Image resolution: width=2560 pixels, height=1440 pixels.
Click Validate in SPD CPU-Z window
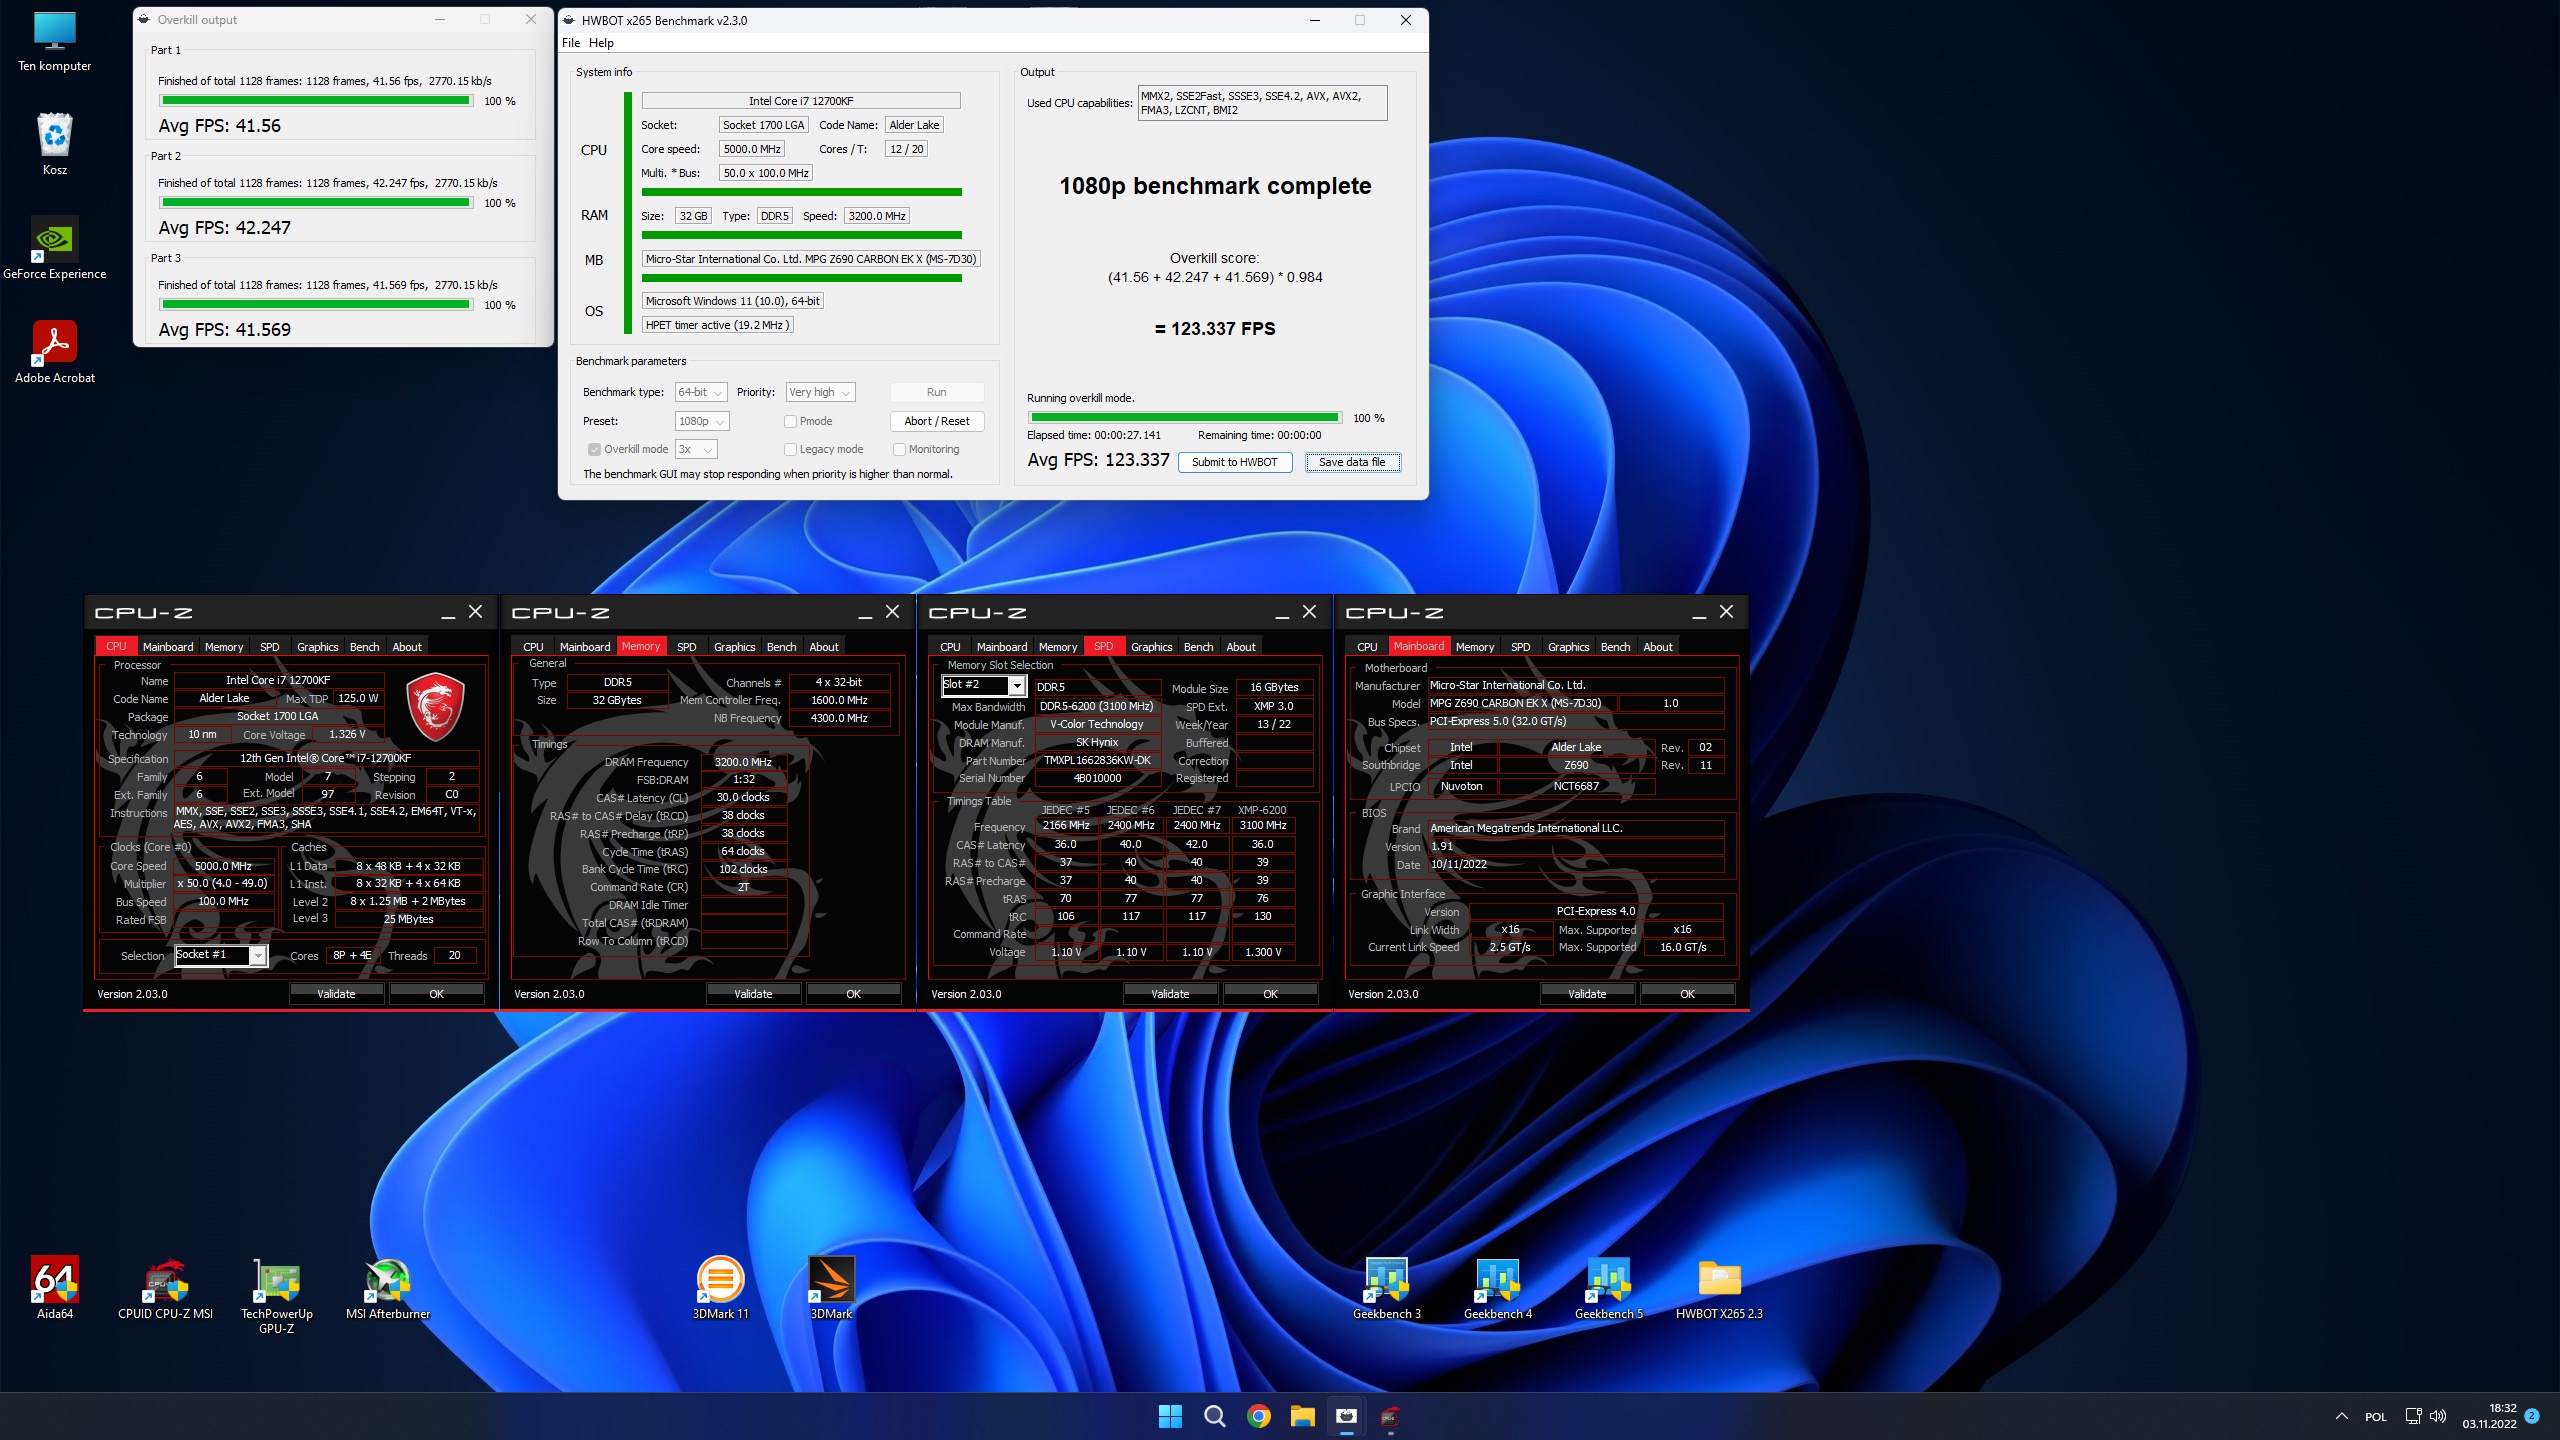pyautogui.click(x=1170, y=994)
